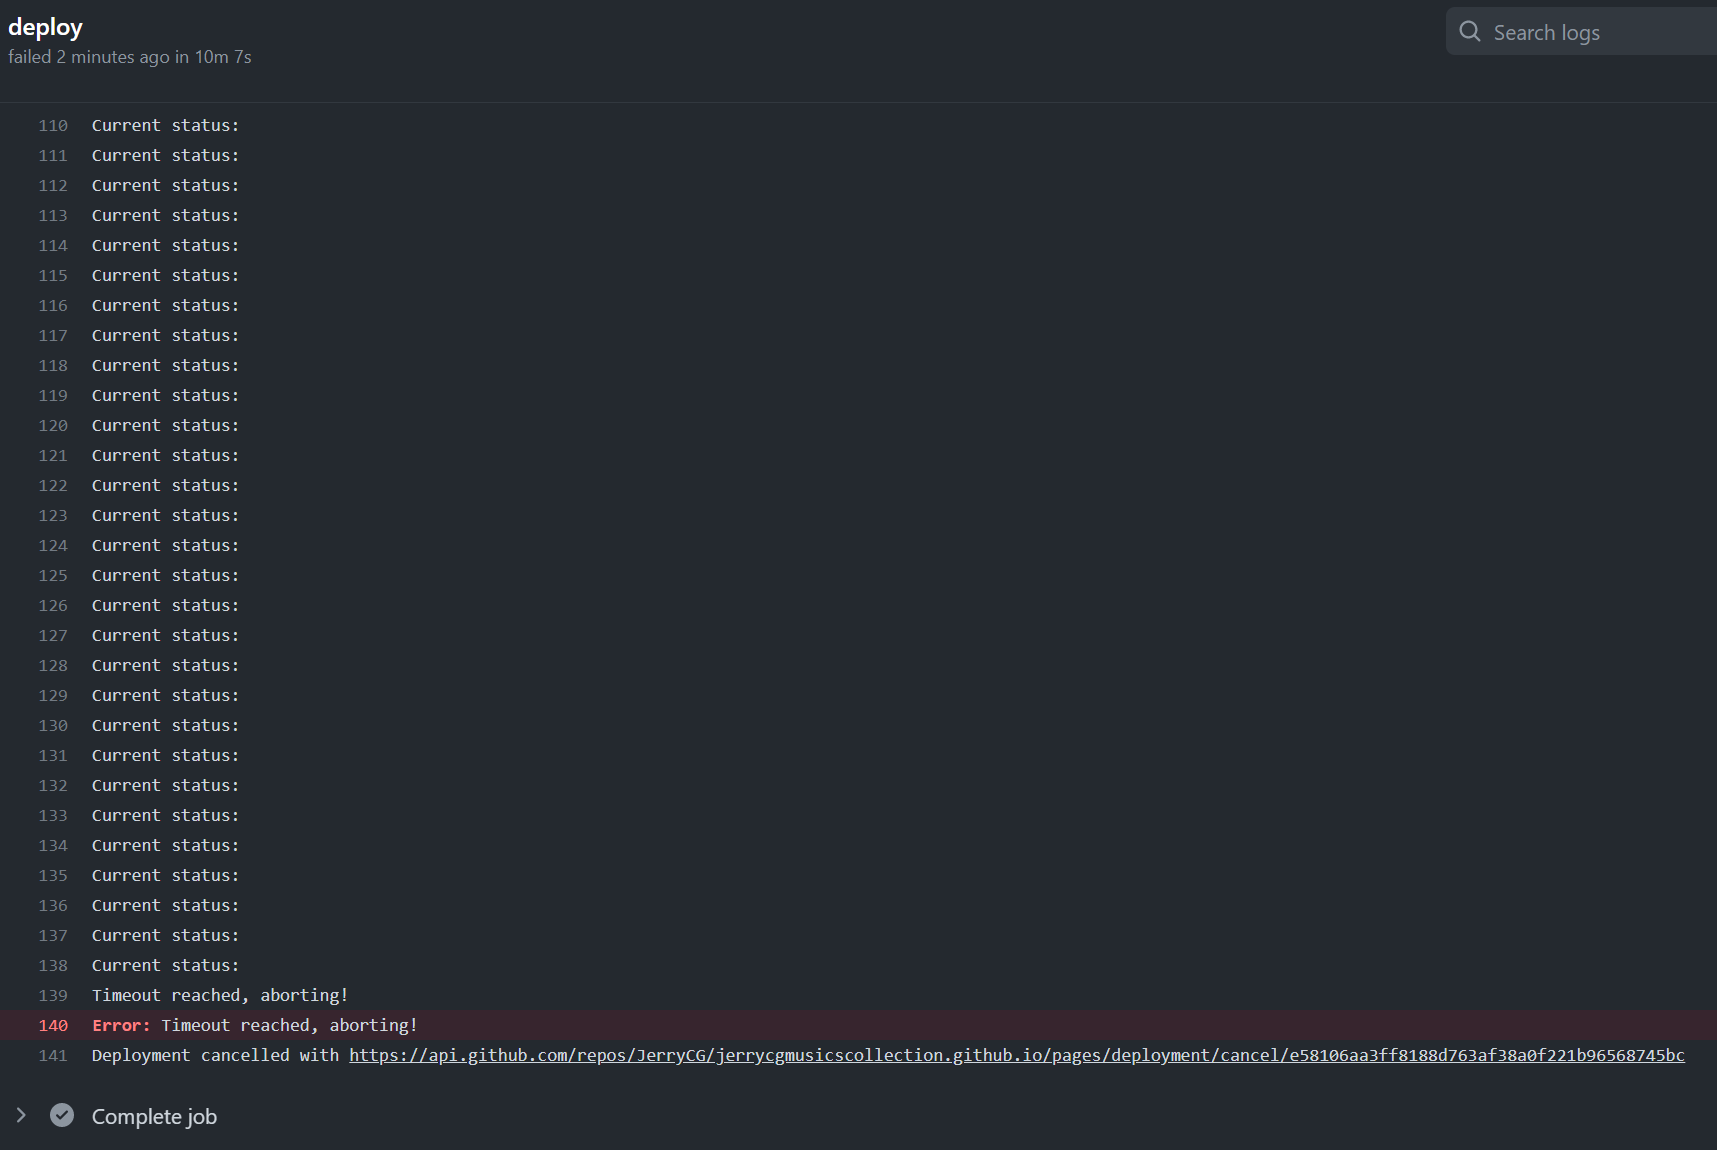1717x1150 pixels.
Task: Click the Timeout reached, aborting log entry
Action: coord(219,995)
